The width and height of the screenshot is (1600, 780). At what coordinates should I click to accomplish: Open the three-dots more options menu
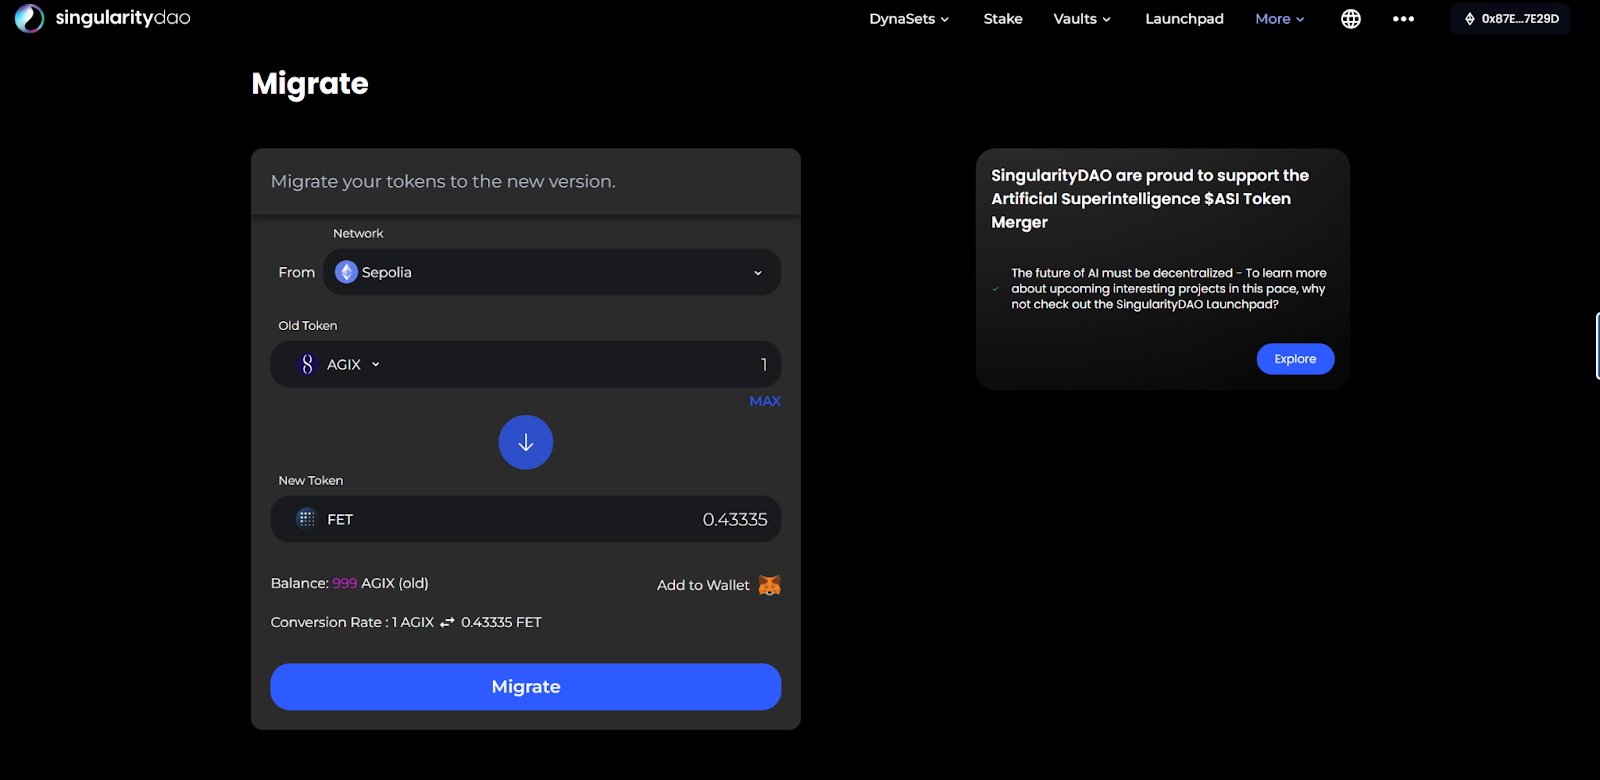coord(1403,19)
